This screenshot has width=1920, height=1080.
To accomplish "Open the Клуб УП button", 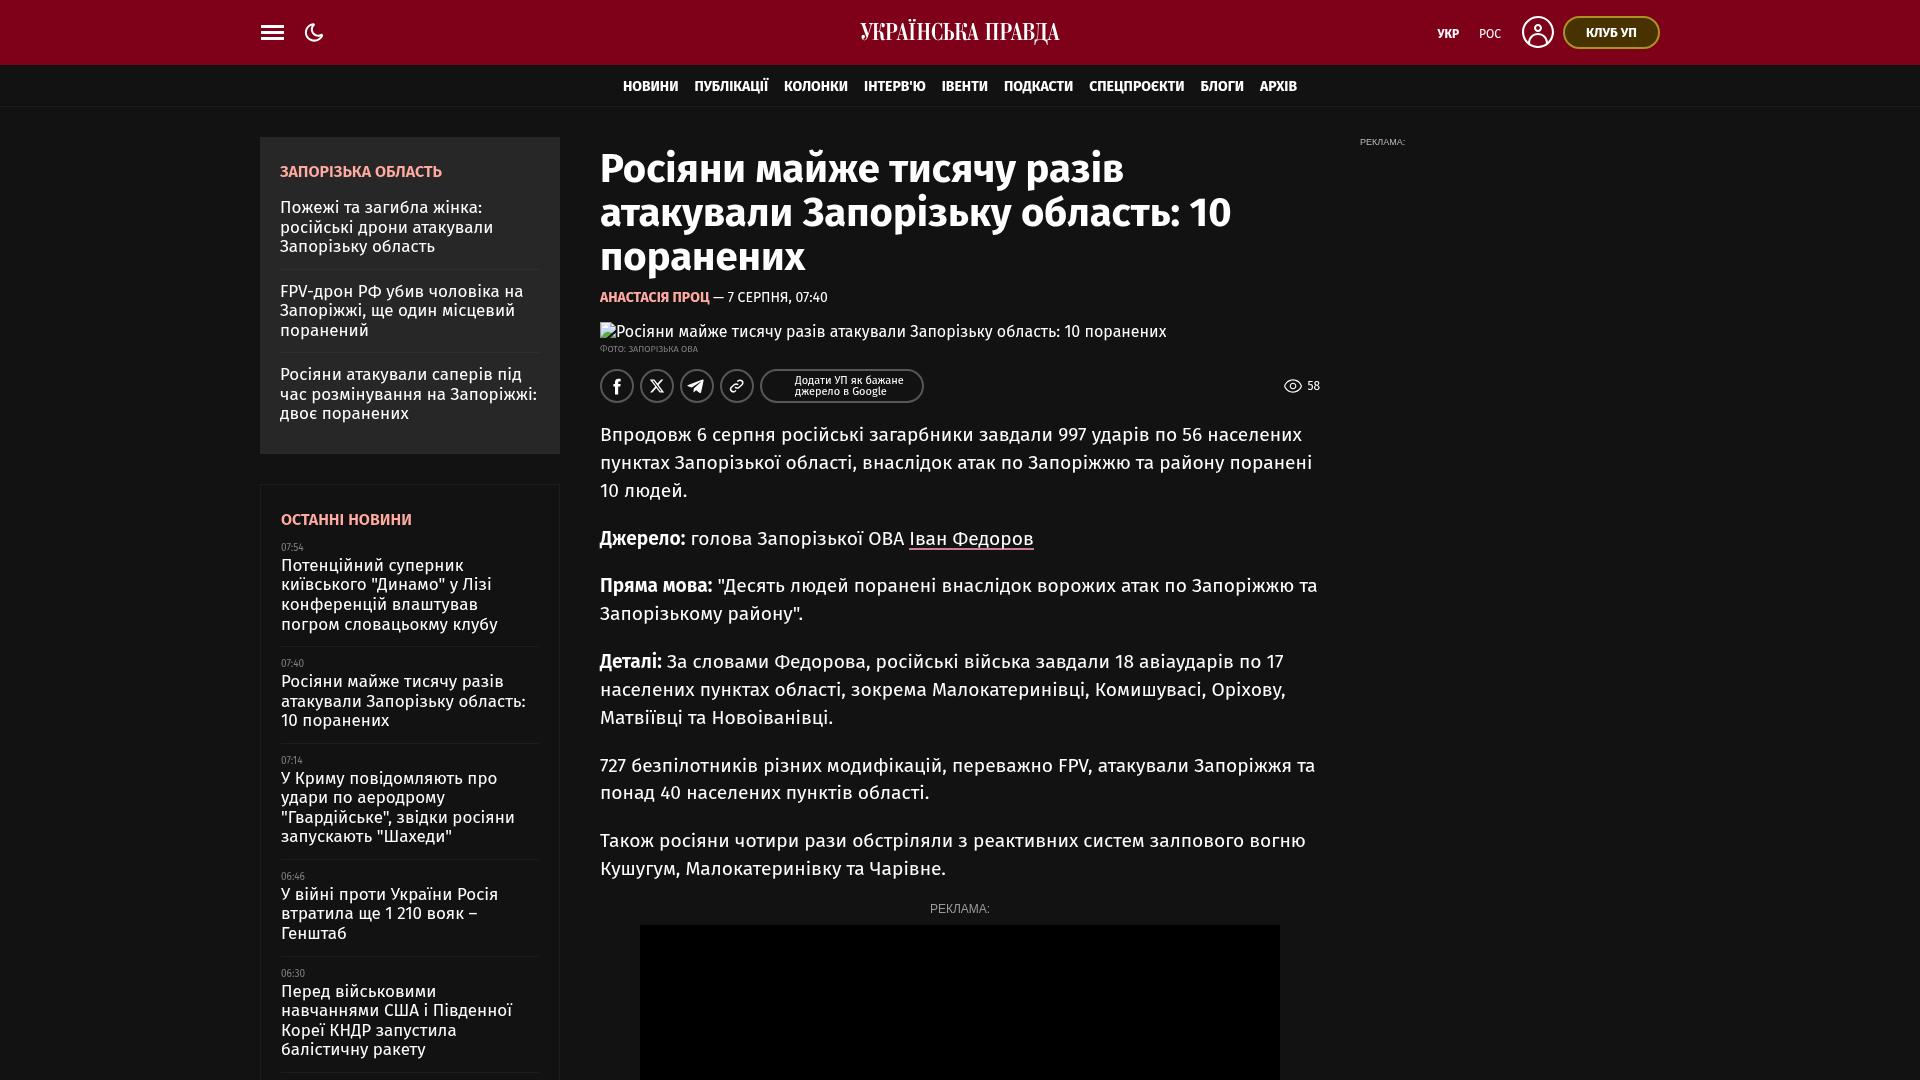I will click(1611, 33).
